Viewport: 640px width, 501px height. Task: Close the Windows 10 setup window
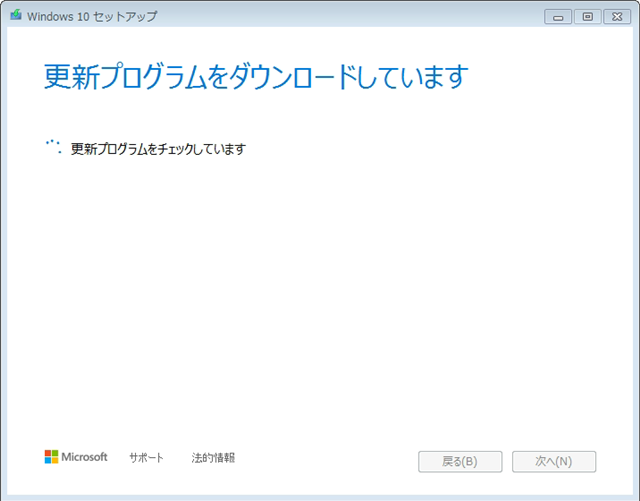(x=617, y=17)
